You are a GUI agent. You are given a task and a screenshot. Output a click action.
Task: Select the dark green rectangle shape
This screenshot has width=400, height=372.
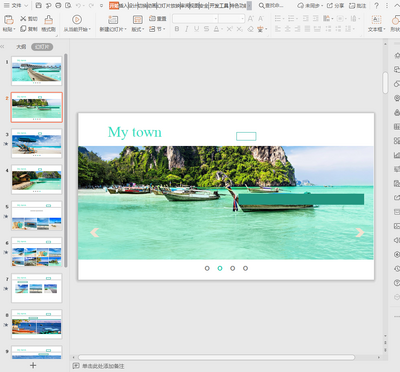point(301,199)
